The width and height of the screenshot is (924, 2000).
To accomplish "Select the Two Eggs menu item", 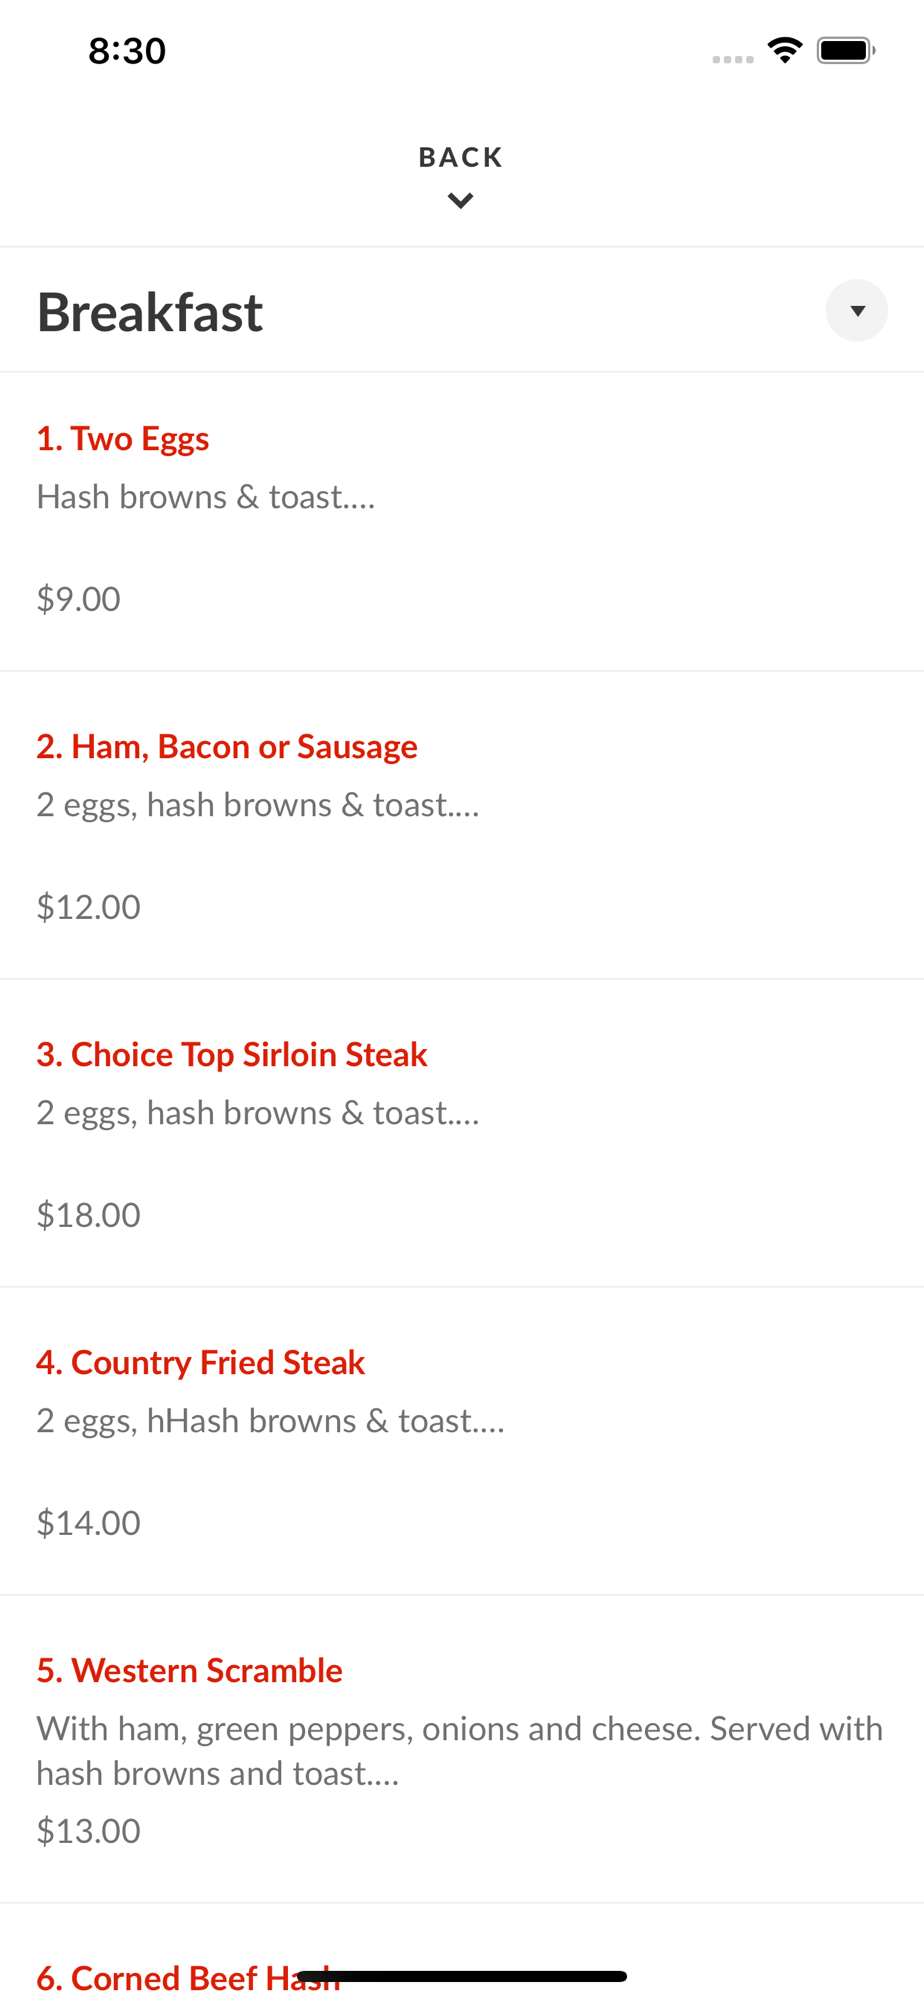I will [123, 439].
